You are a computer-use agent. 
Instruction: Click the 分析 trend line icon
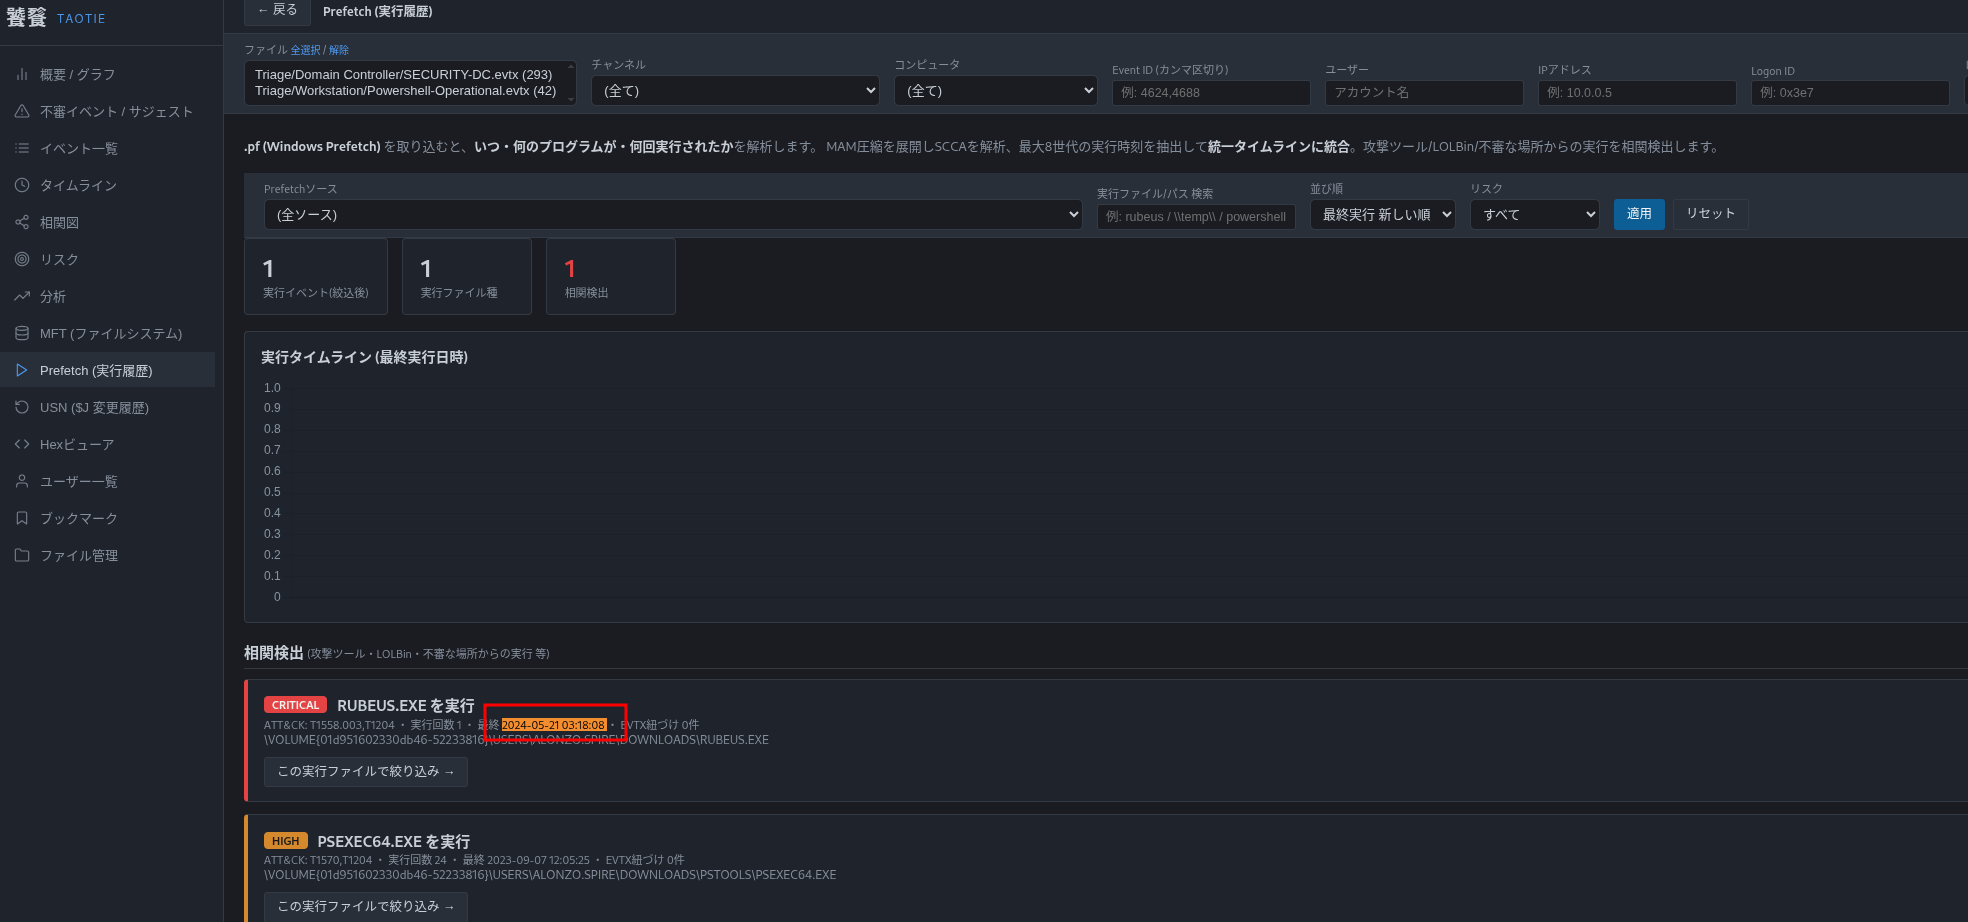(x=22, y=296)
